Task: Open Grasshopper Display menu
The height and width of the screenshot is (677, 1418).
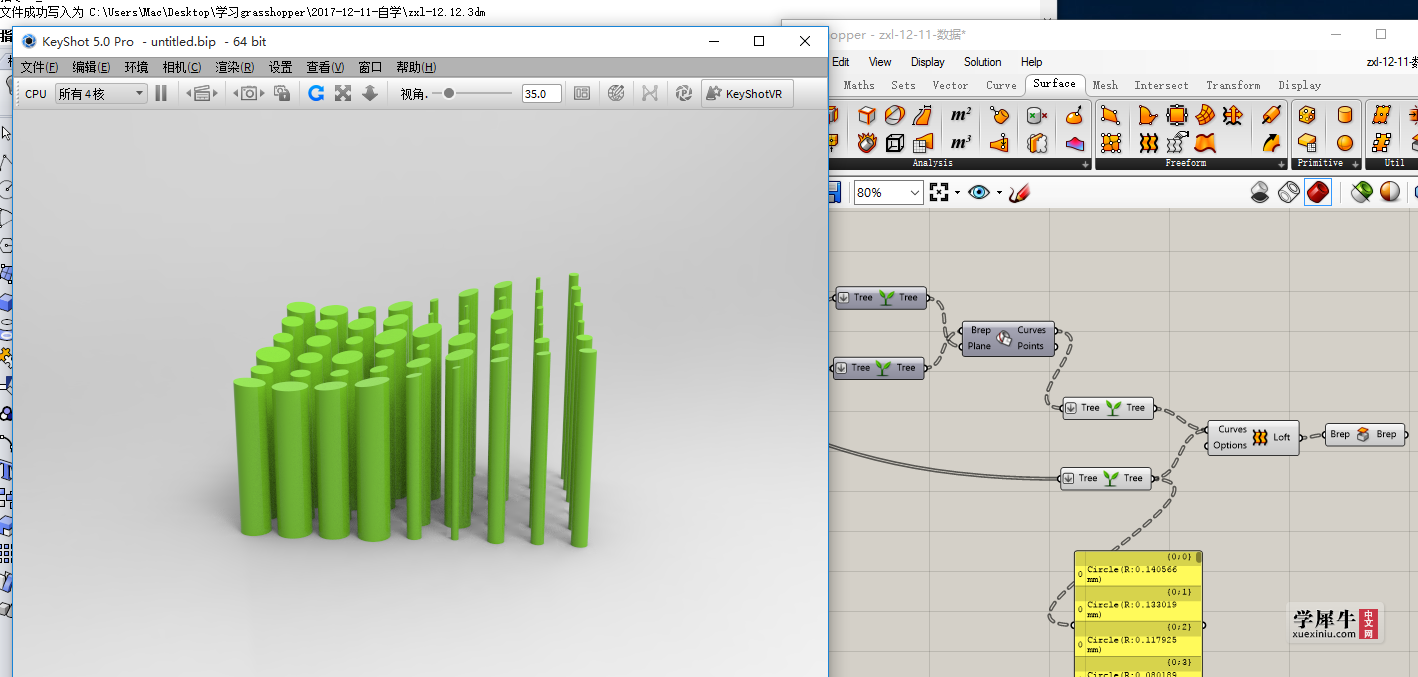Action: pos(928,62)
